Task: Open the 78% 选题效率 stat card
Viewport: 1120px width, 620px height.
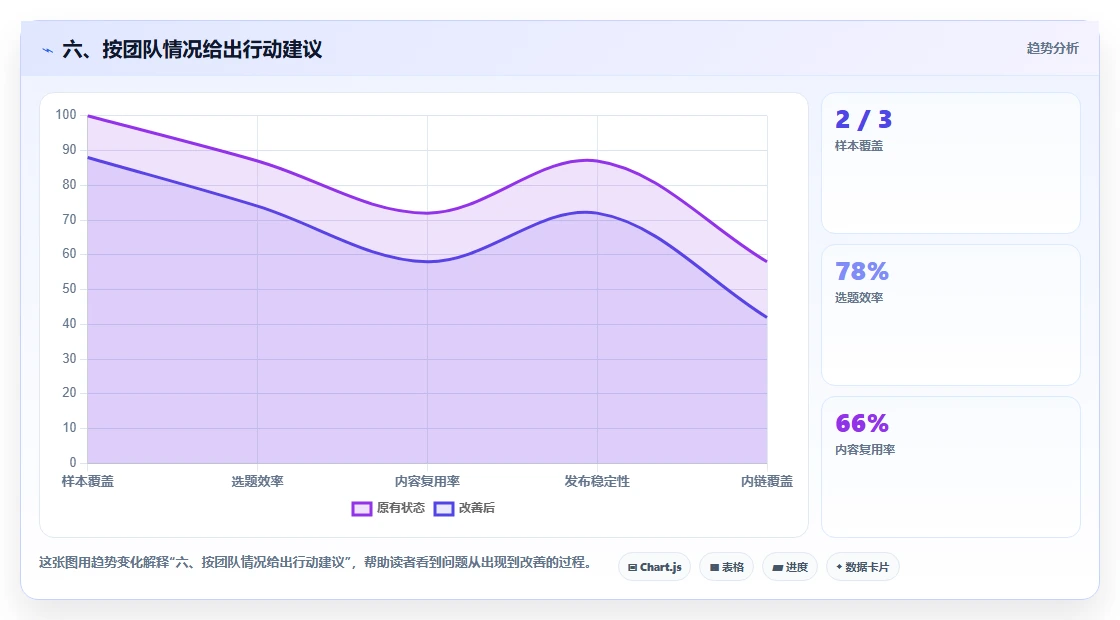Action: [951, 315]
